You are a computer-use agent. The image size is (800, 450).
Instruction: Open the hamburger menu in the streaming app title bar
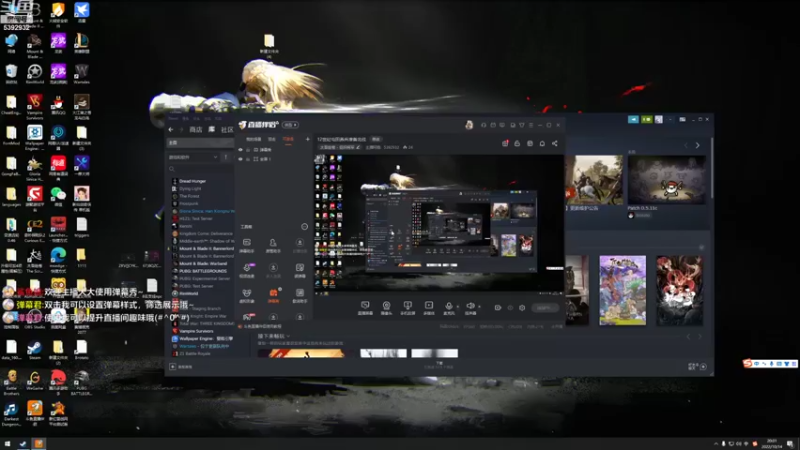(531, 125)
